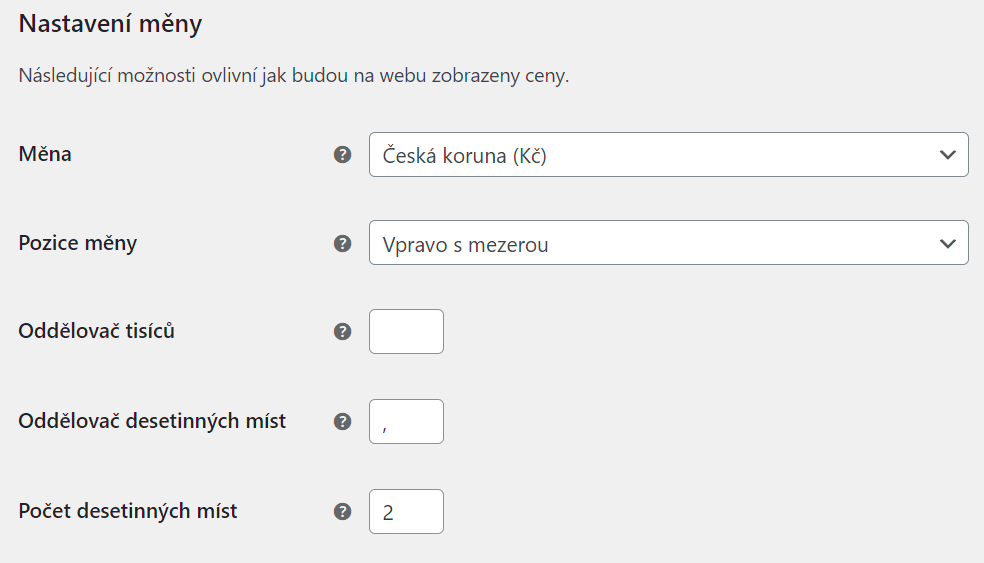Image resolution: width=984 pixels, height=563 pixels.
Task: Show help tooltip for Pozice měny
Action: (342, 244)
